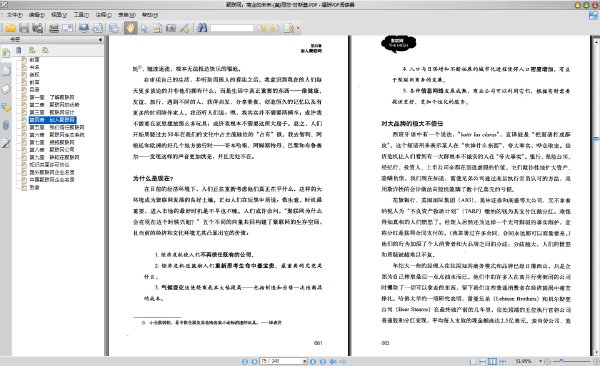
Task: Click the delete bookmark trash icon
Action: (x=19, y=50)
